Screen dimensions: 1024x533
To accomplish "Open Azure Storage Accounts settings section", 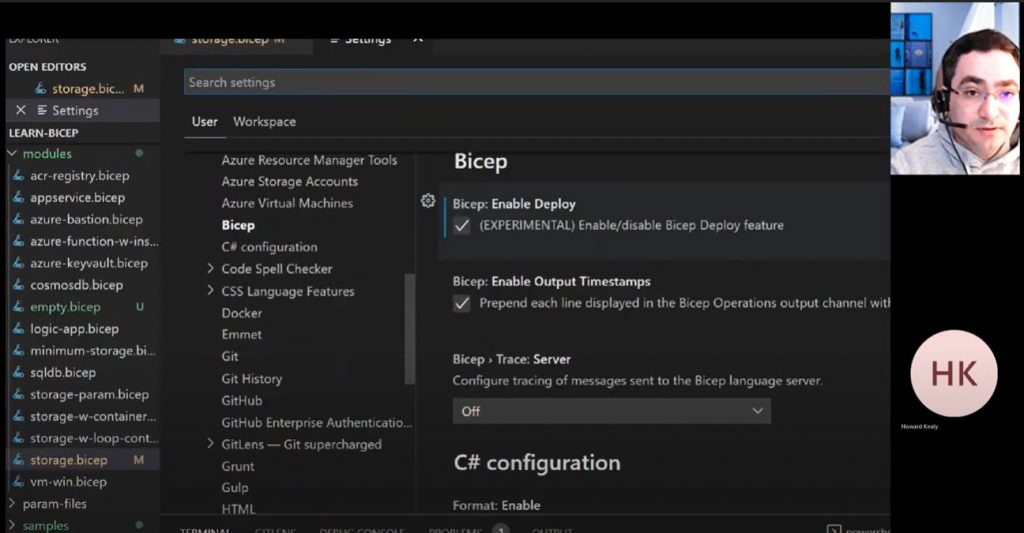I will pyautogui.click(x=289, y=182).
